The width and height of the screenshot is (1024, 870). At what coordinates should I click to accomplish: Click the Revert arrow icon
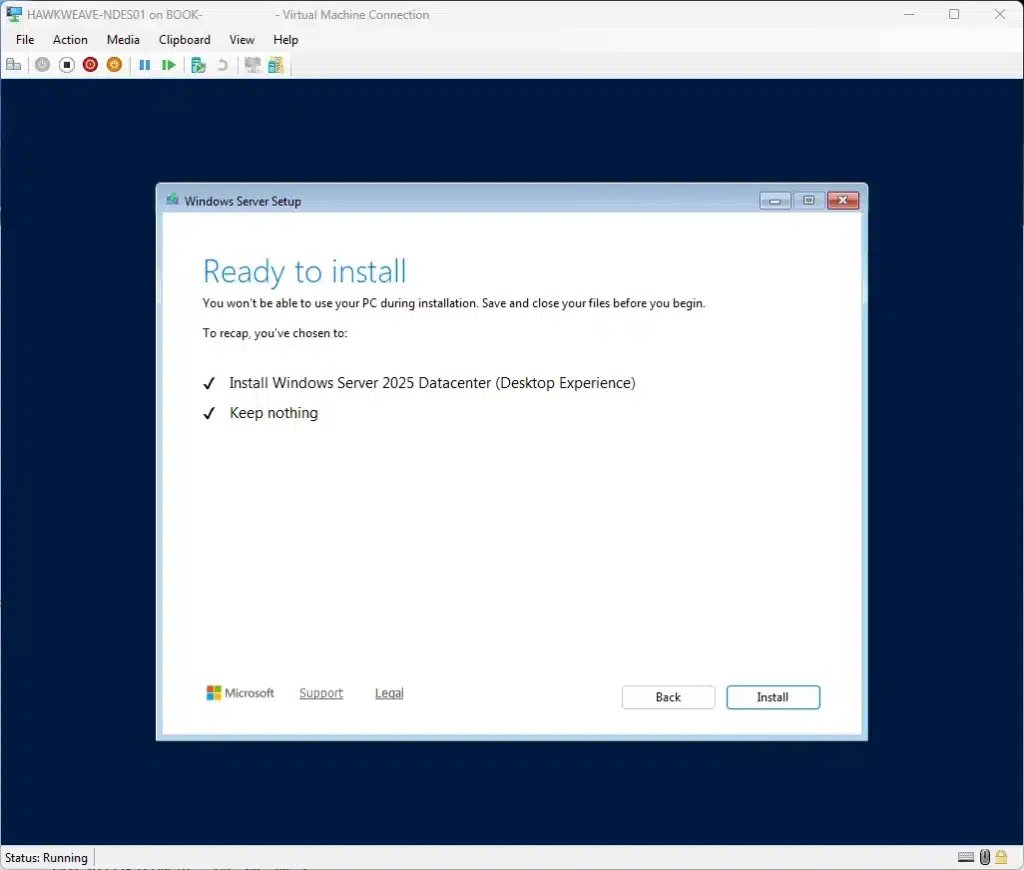222,65
